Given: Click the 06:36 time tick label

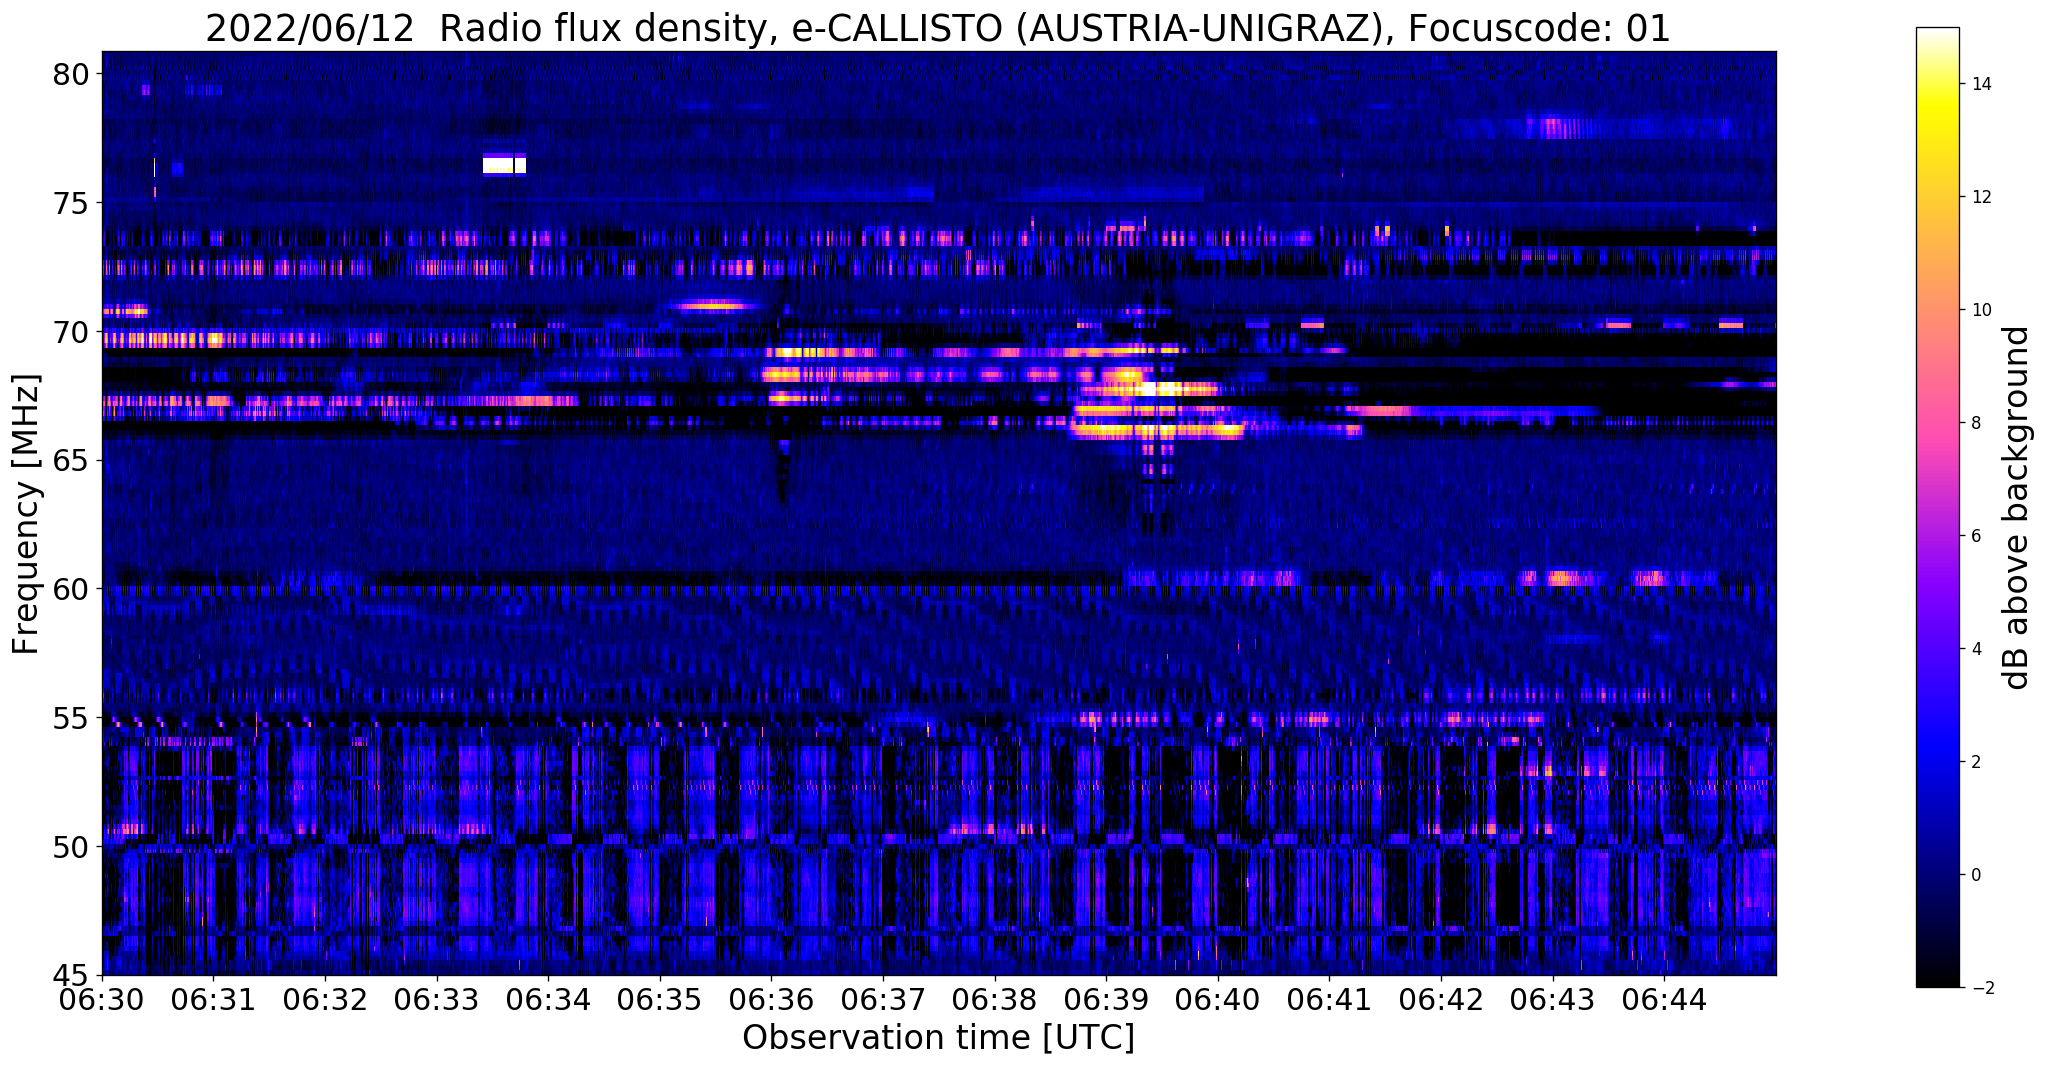Looking at the screenshot, I should click(x=771, y=998).
